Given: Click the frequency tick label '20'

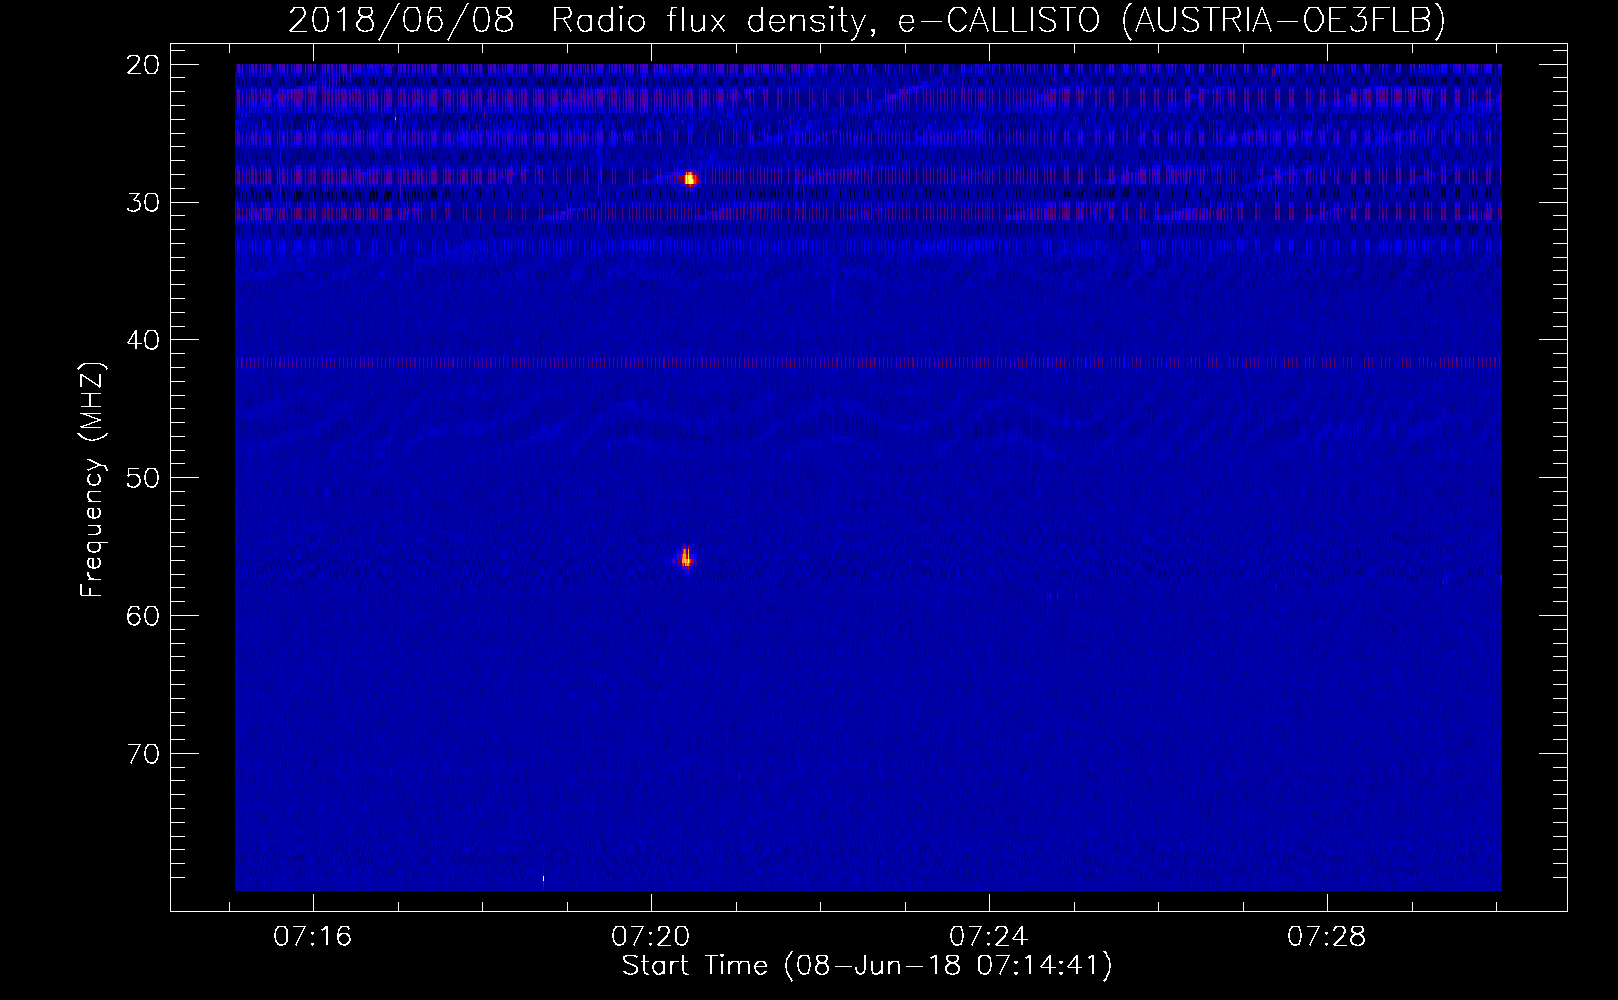Looking at the screenshot, I should coord(144,65).
